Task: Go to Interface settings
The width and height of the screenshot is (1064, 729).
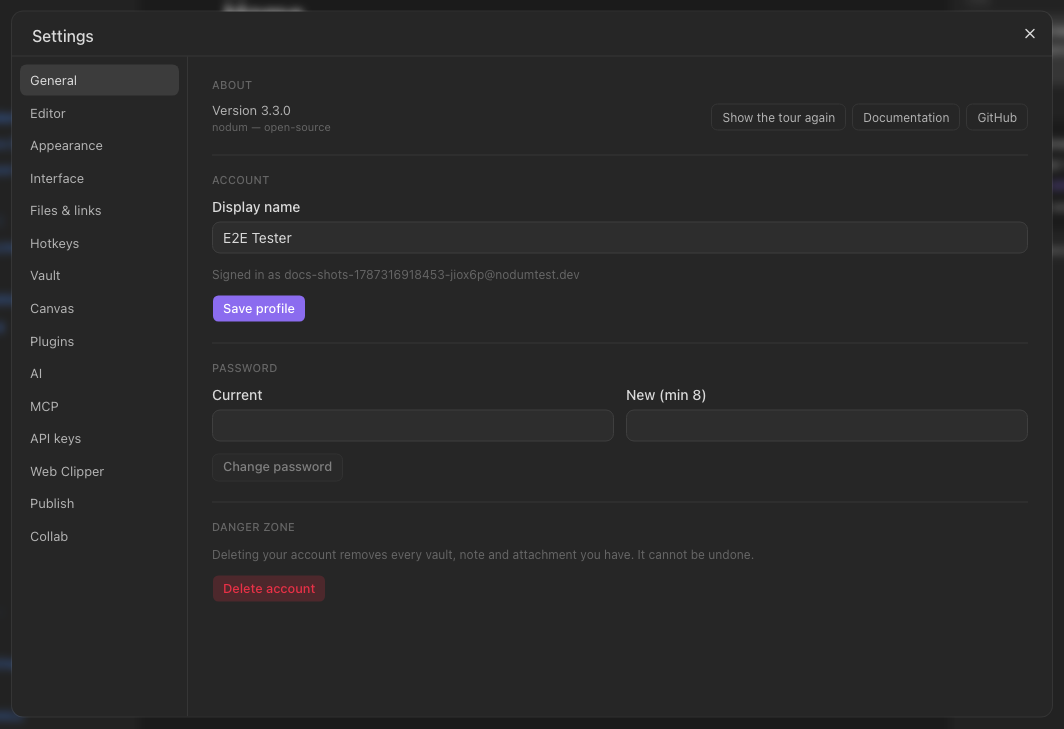Action: pyautogui.click(x=99, y=179)
